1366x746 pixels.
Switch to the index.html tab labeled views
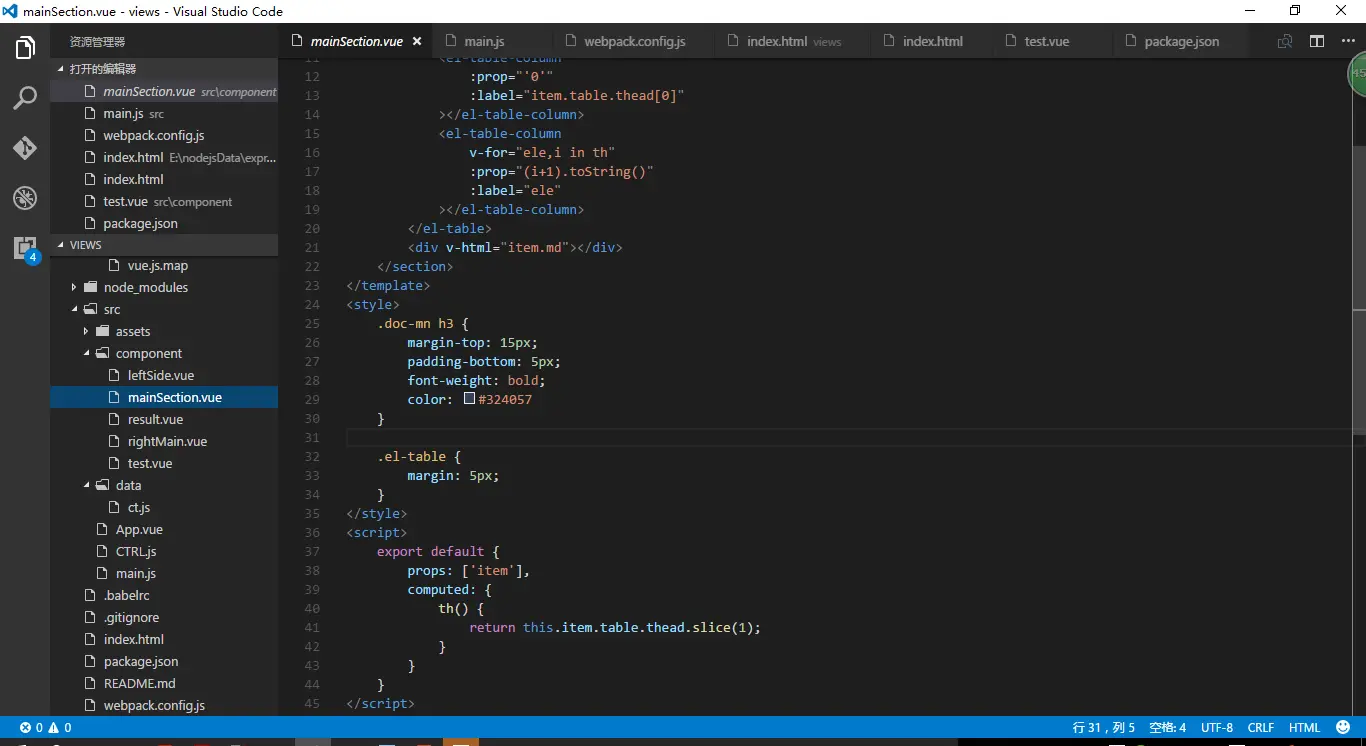794,41
